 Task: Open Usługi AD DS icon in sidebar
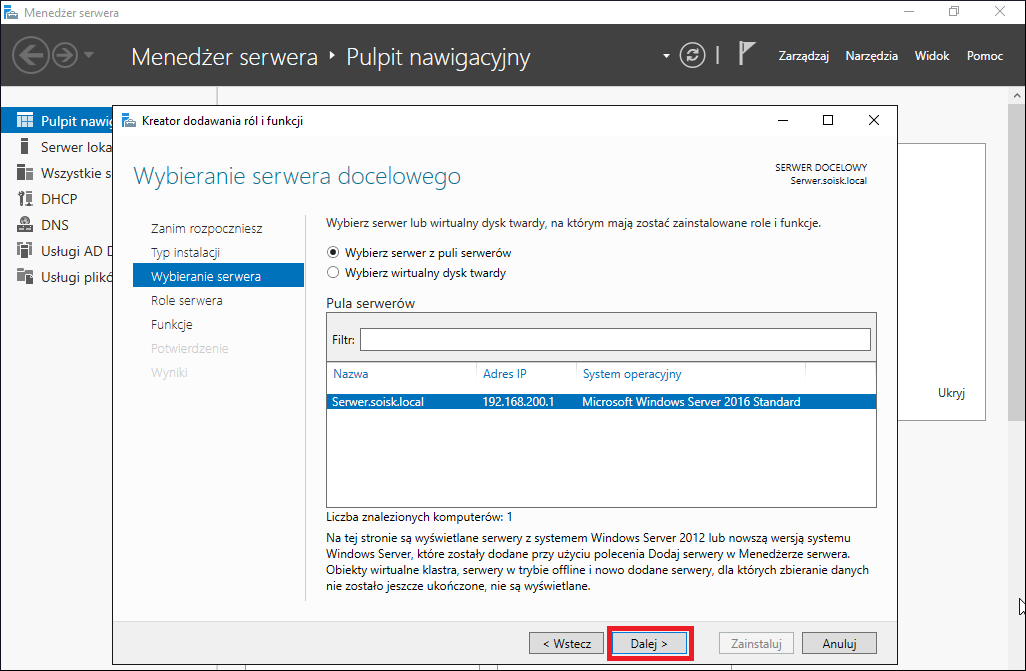click(25, 250)
